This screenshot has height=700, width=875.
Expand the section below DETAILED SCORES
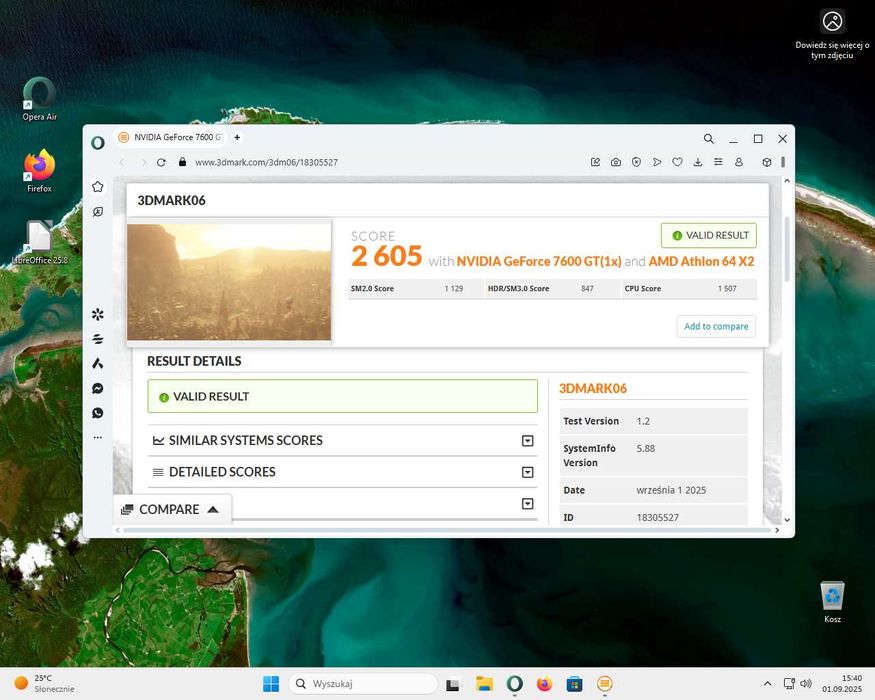point(527,504)
